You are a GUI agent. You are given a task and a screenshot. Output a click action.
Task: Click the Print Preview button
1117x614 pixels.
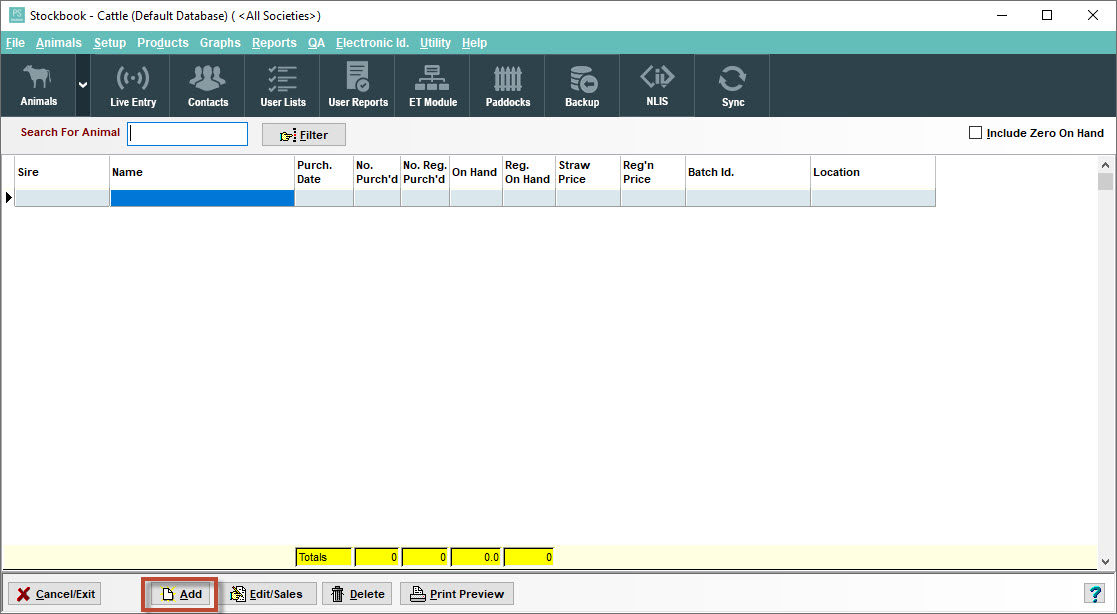point(457,594)
